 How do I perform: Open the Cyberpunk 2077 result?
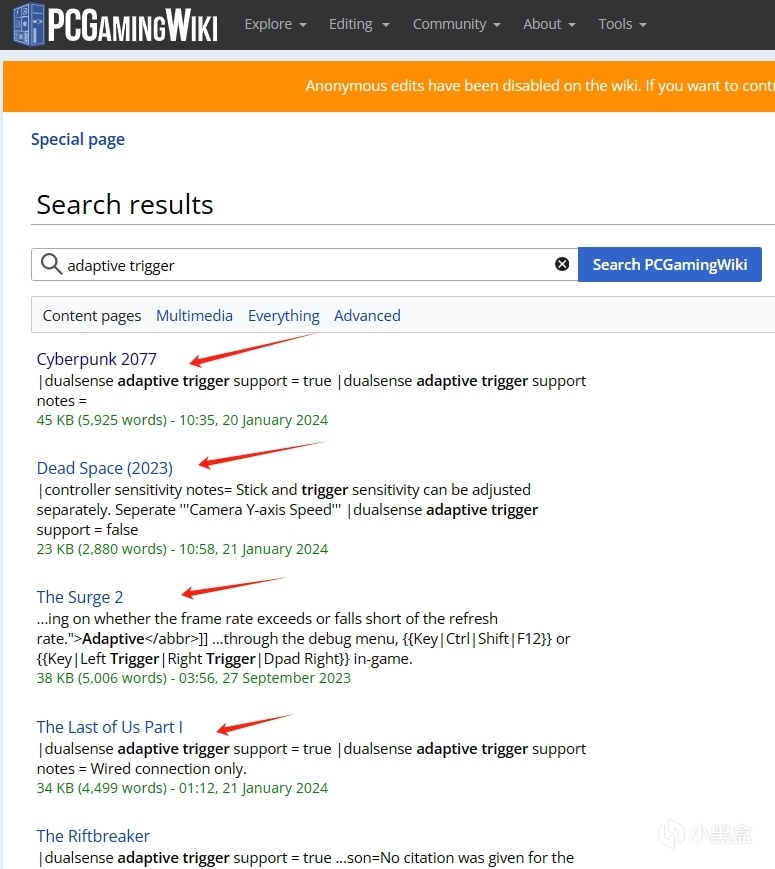[97, 359]
